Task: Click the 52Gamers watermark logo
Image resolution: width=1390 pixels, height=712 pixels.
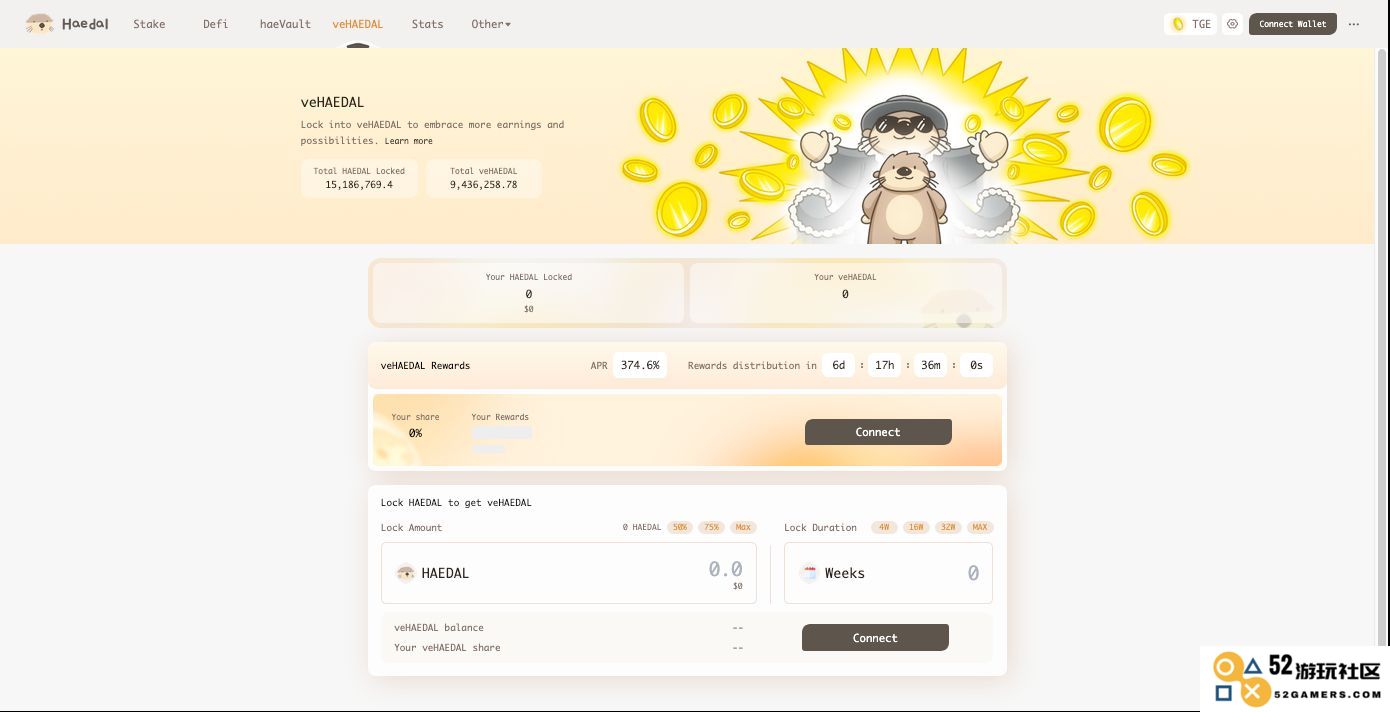Action: [x=1295, y=679]
